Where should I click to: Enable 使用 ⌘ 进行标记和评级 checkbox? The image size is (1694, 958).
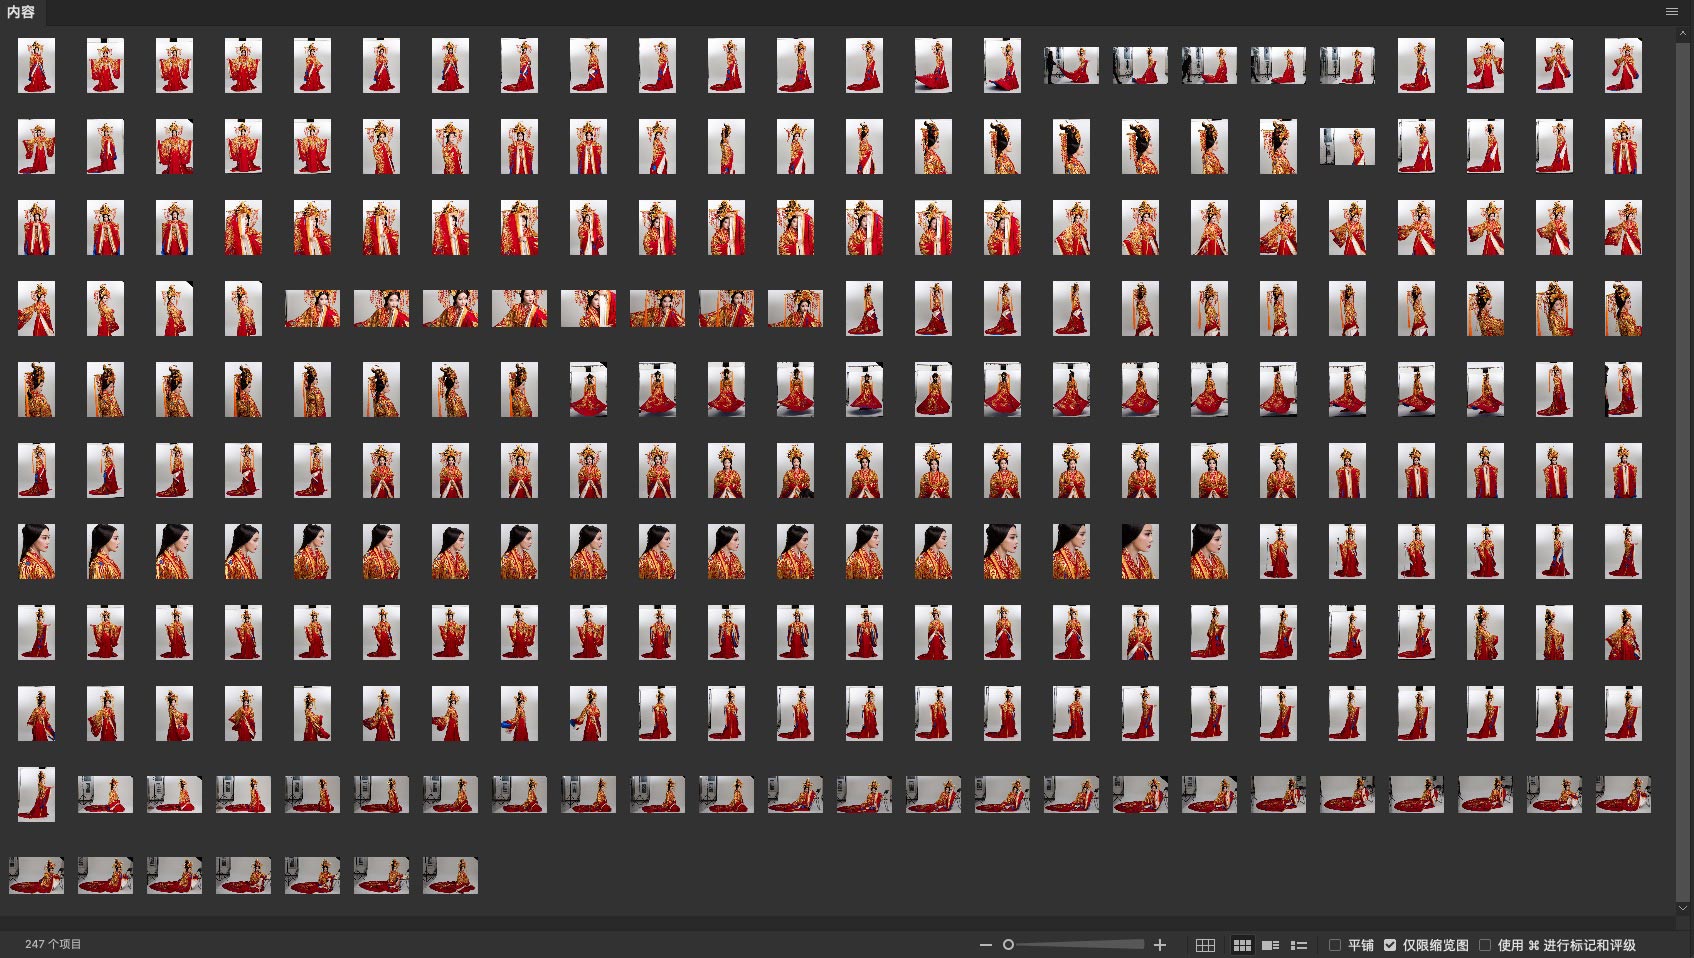coord(1485,945)
